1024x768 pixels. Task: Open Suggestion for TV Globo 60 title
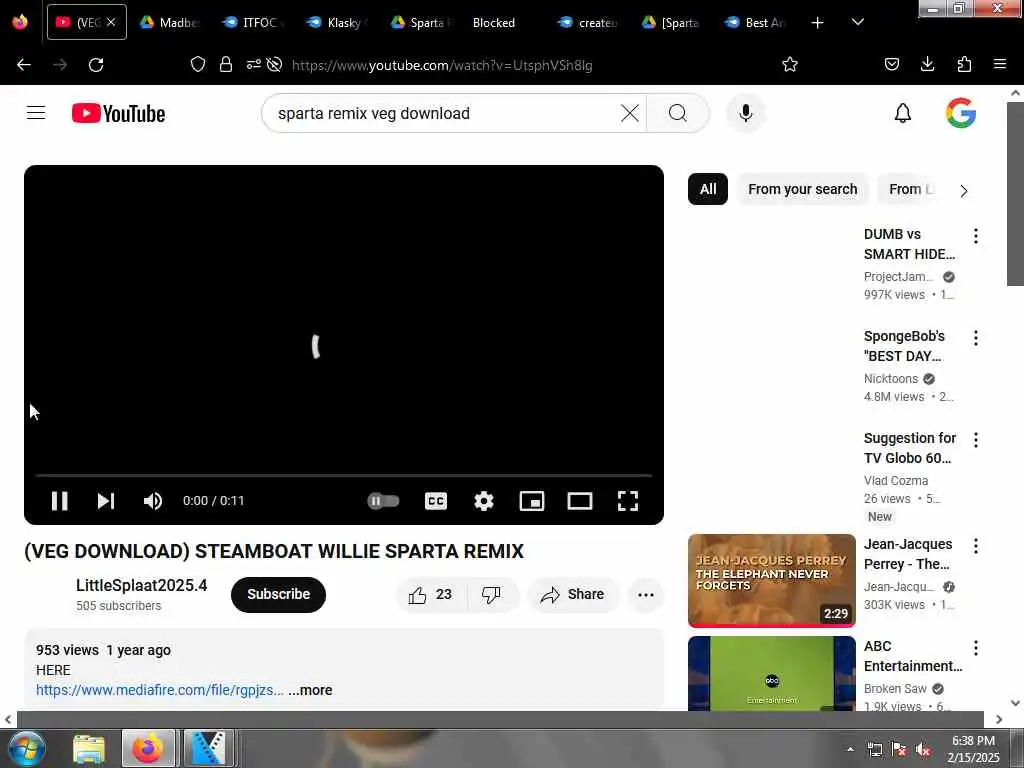tap(910, 448)
